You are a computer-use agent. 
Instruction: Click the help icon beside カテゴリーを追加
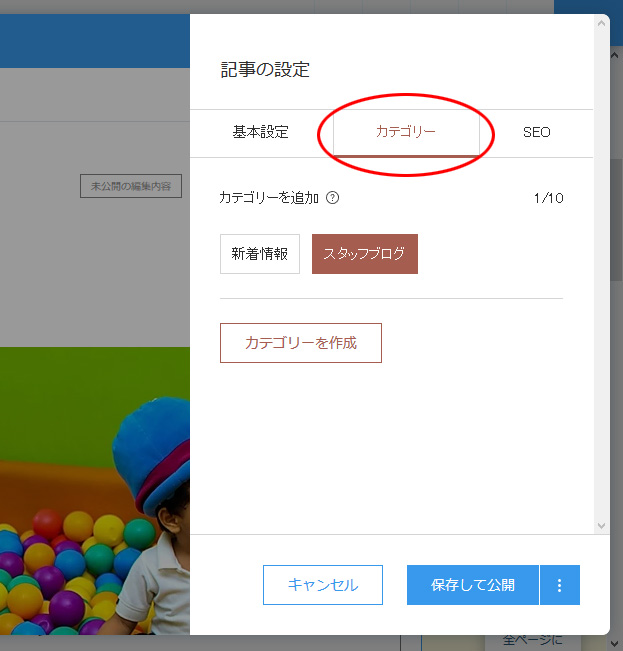click(333, 198)
